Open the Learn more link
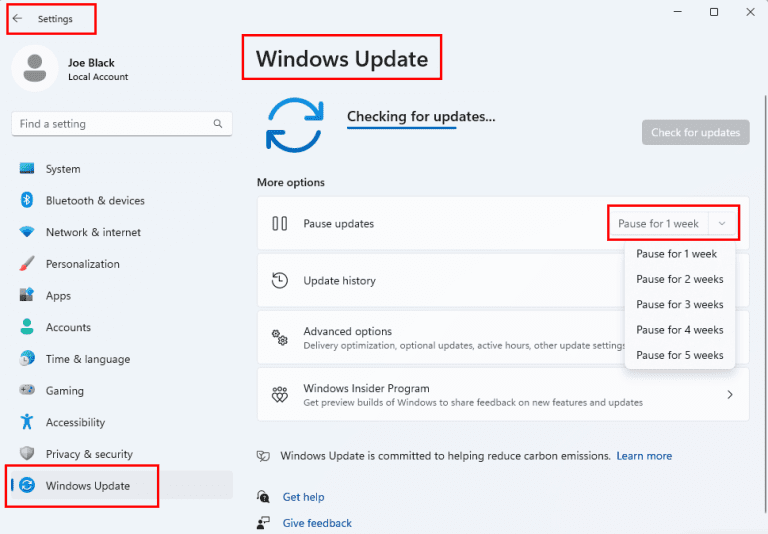 coord(644,456)
